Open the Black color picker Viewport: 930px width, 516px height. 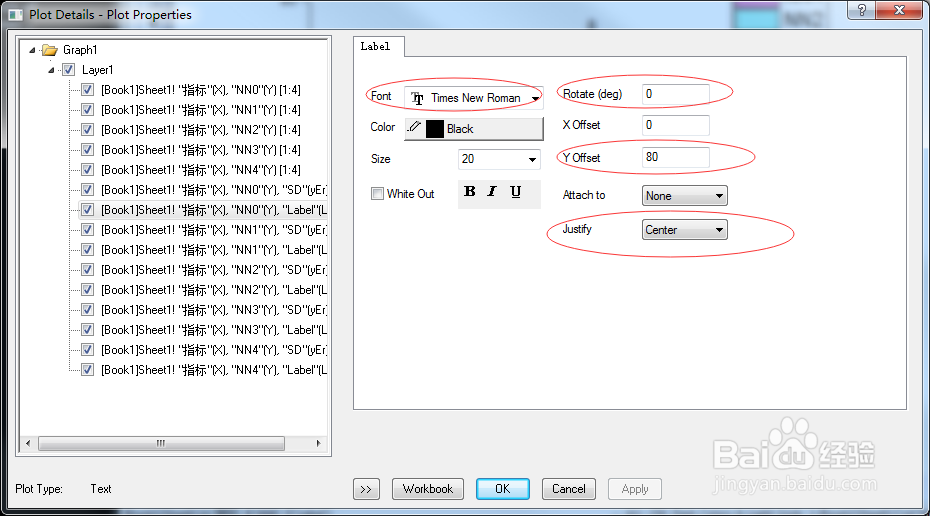click(x=474, y=129)
